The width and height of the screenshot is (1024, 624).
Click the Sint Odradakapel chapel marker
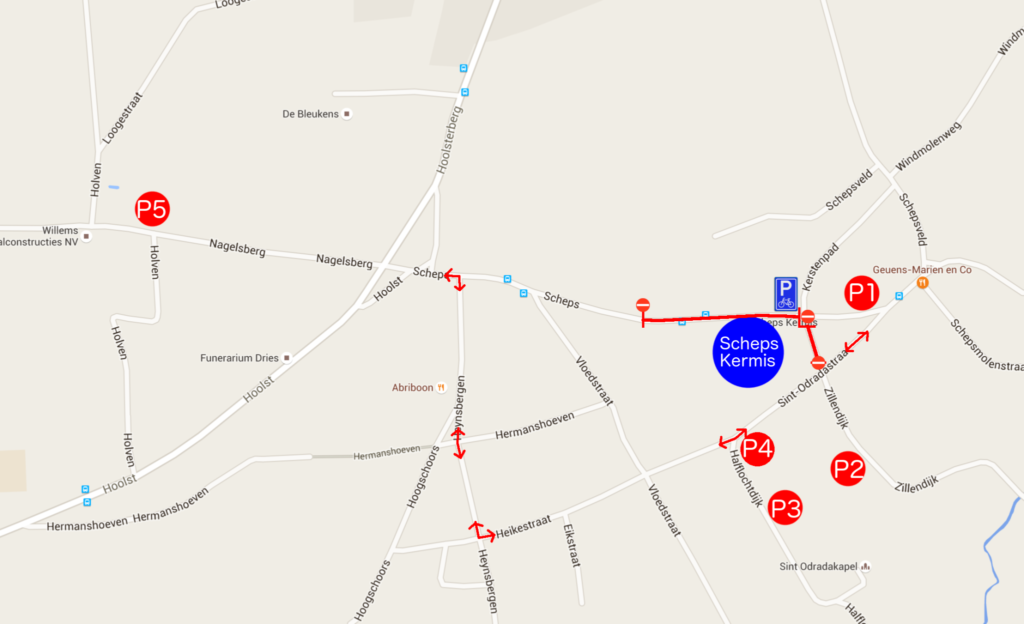click(865, 567)
